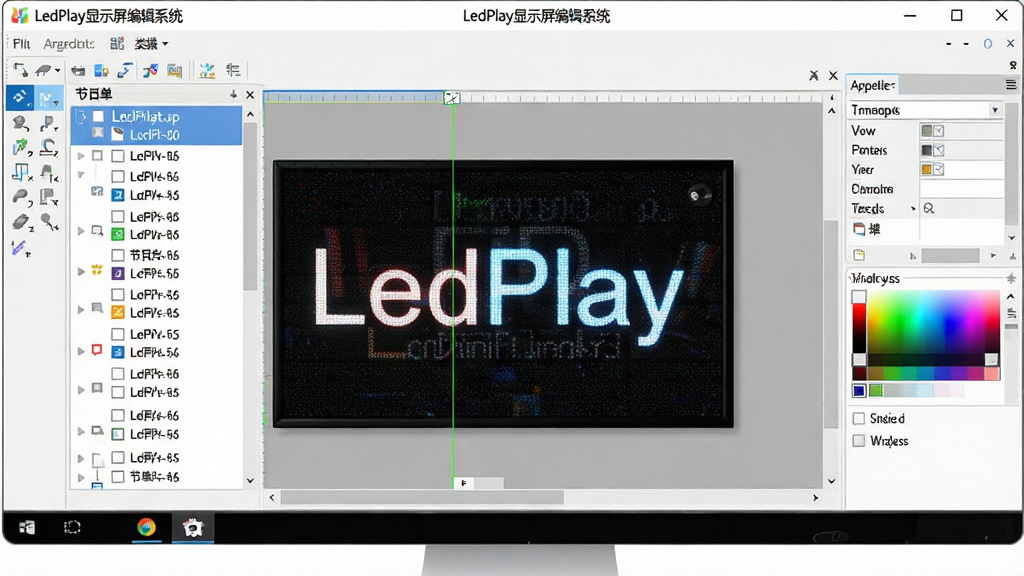Click the canvas horizontal scrollbar

coord(422,498)
